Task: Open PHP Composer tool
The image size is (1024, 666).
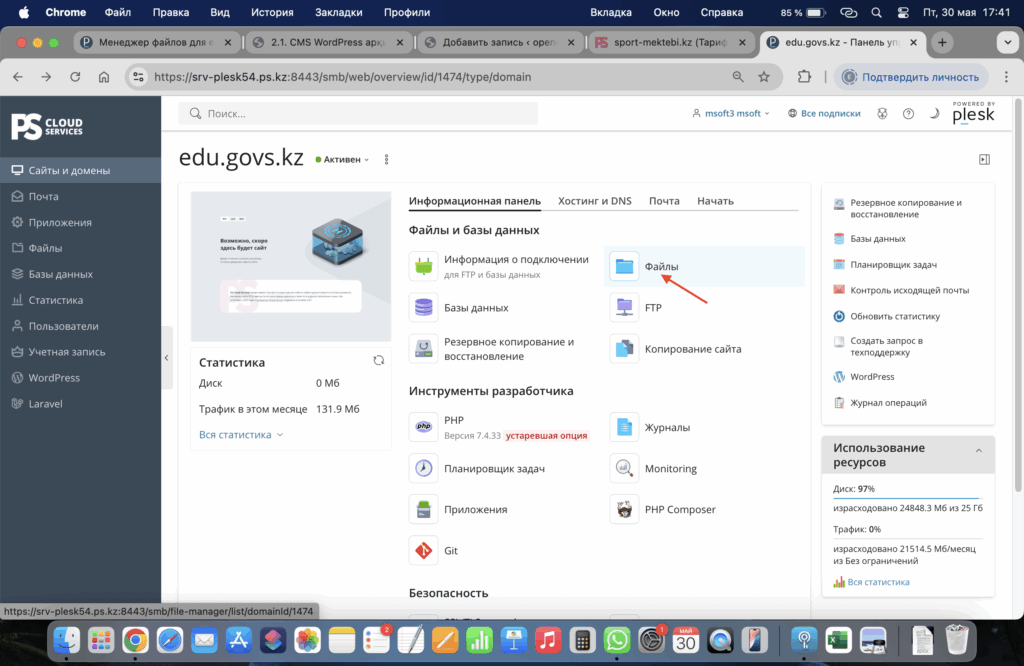Action: (625, 509)
